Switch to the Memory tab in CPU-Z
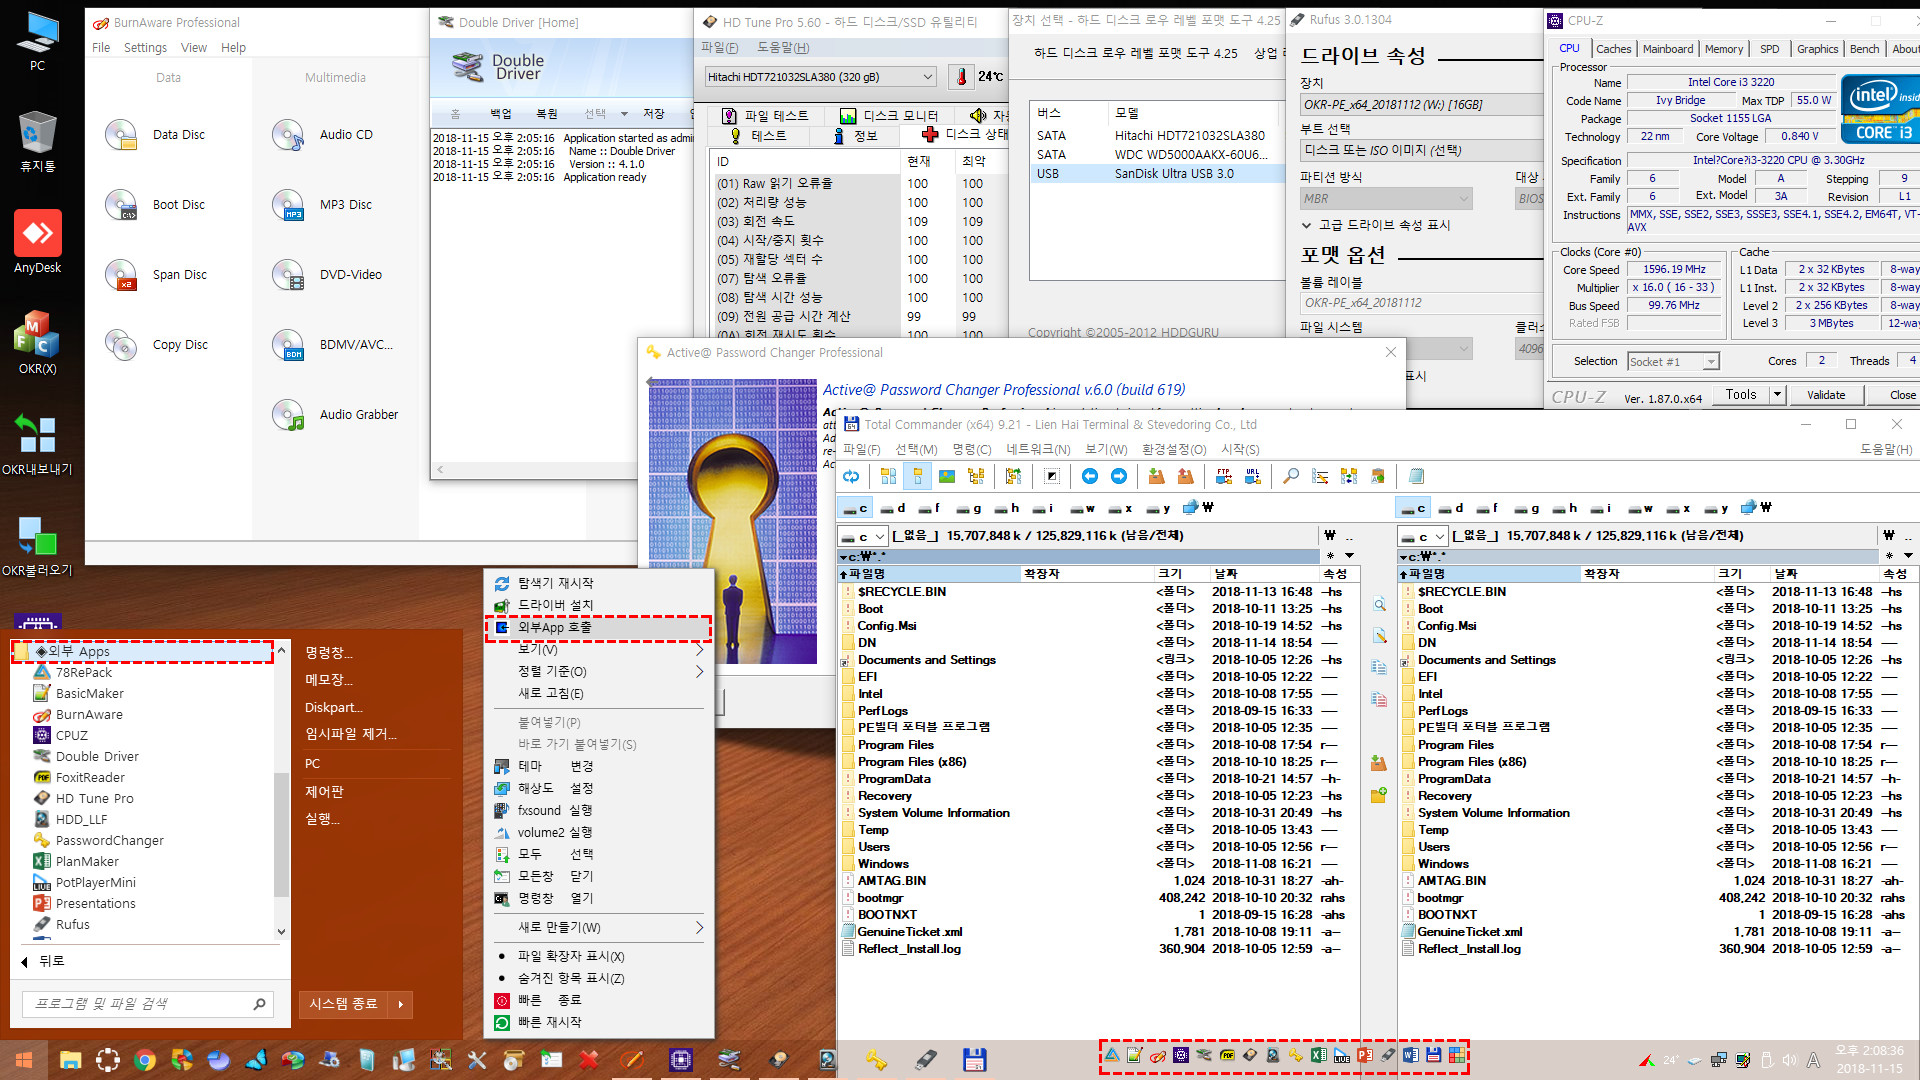The height and width of the screenshot is (1080, 1920). coord(1723,48)
